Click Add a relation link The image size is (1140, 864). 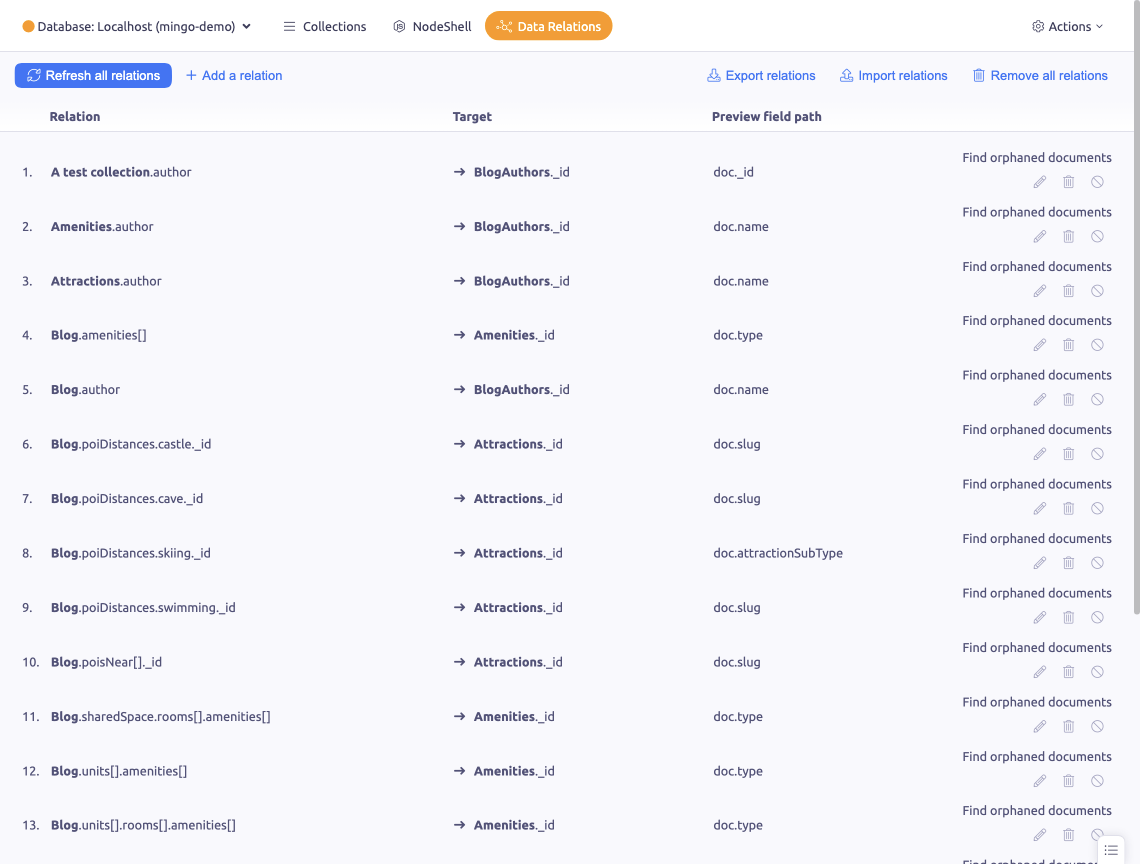coord(234,76)
